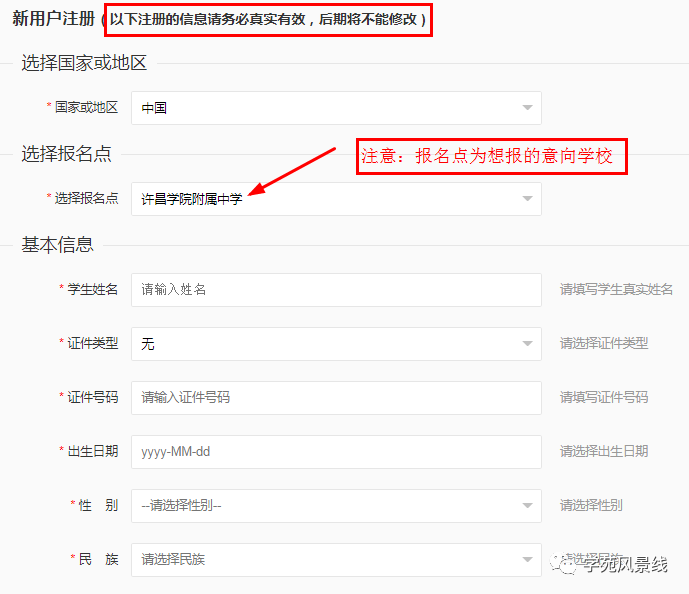Viewport: 689px width, 594px height.
Task: Open the 许昌学院附属中学 registration point selector
Action: 335,199
